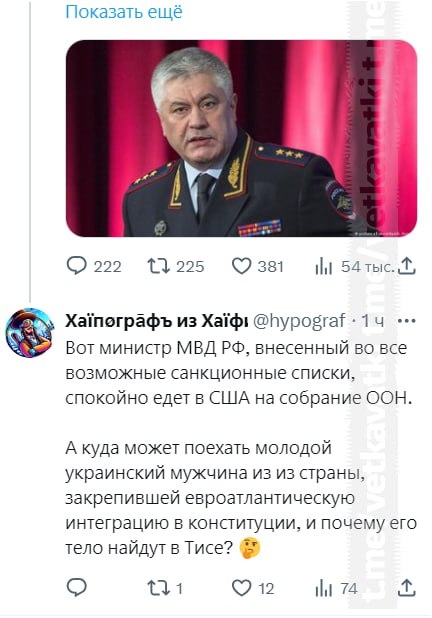View analytics showing 74 views on reply

(x=336, y=589)
